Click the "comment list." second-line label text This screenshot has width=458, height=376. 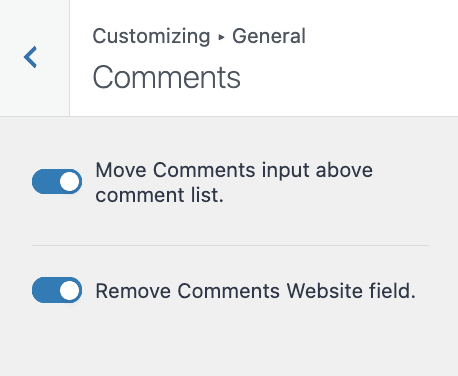(159, 195)
